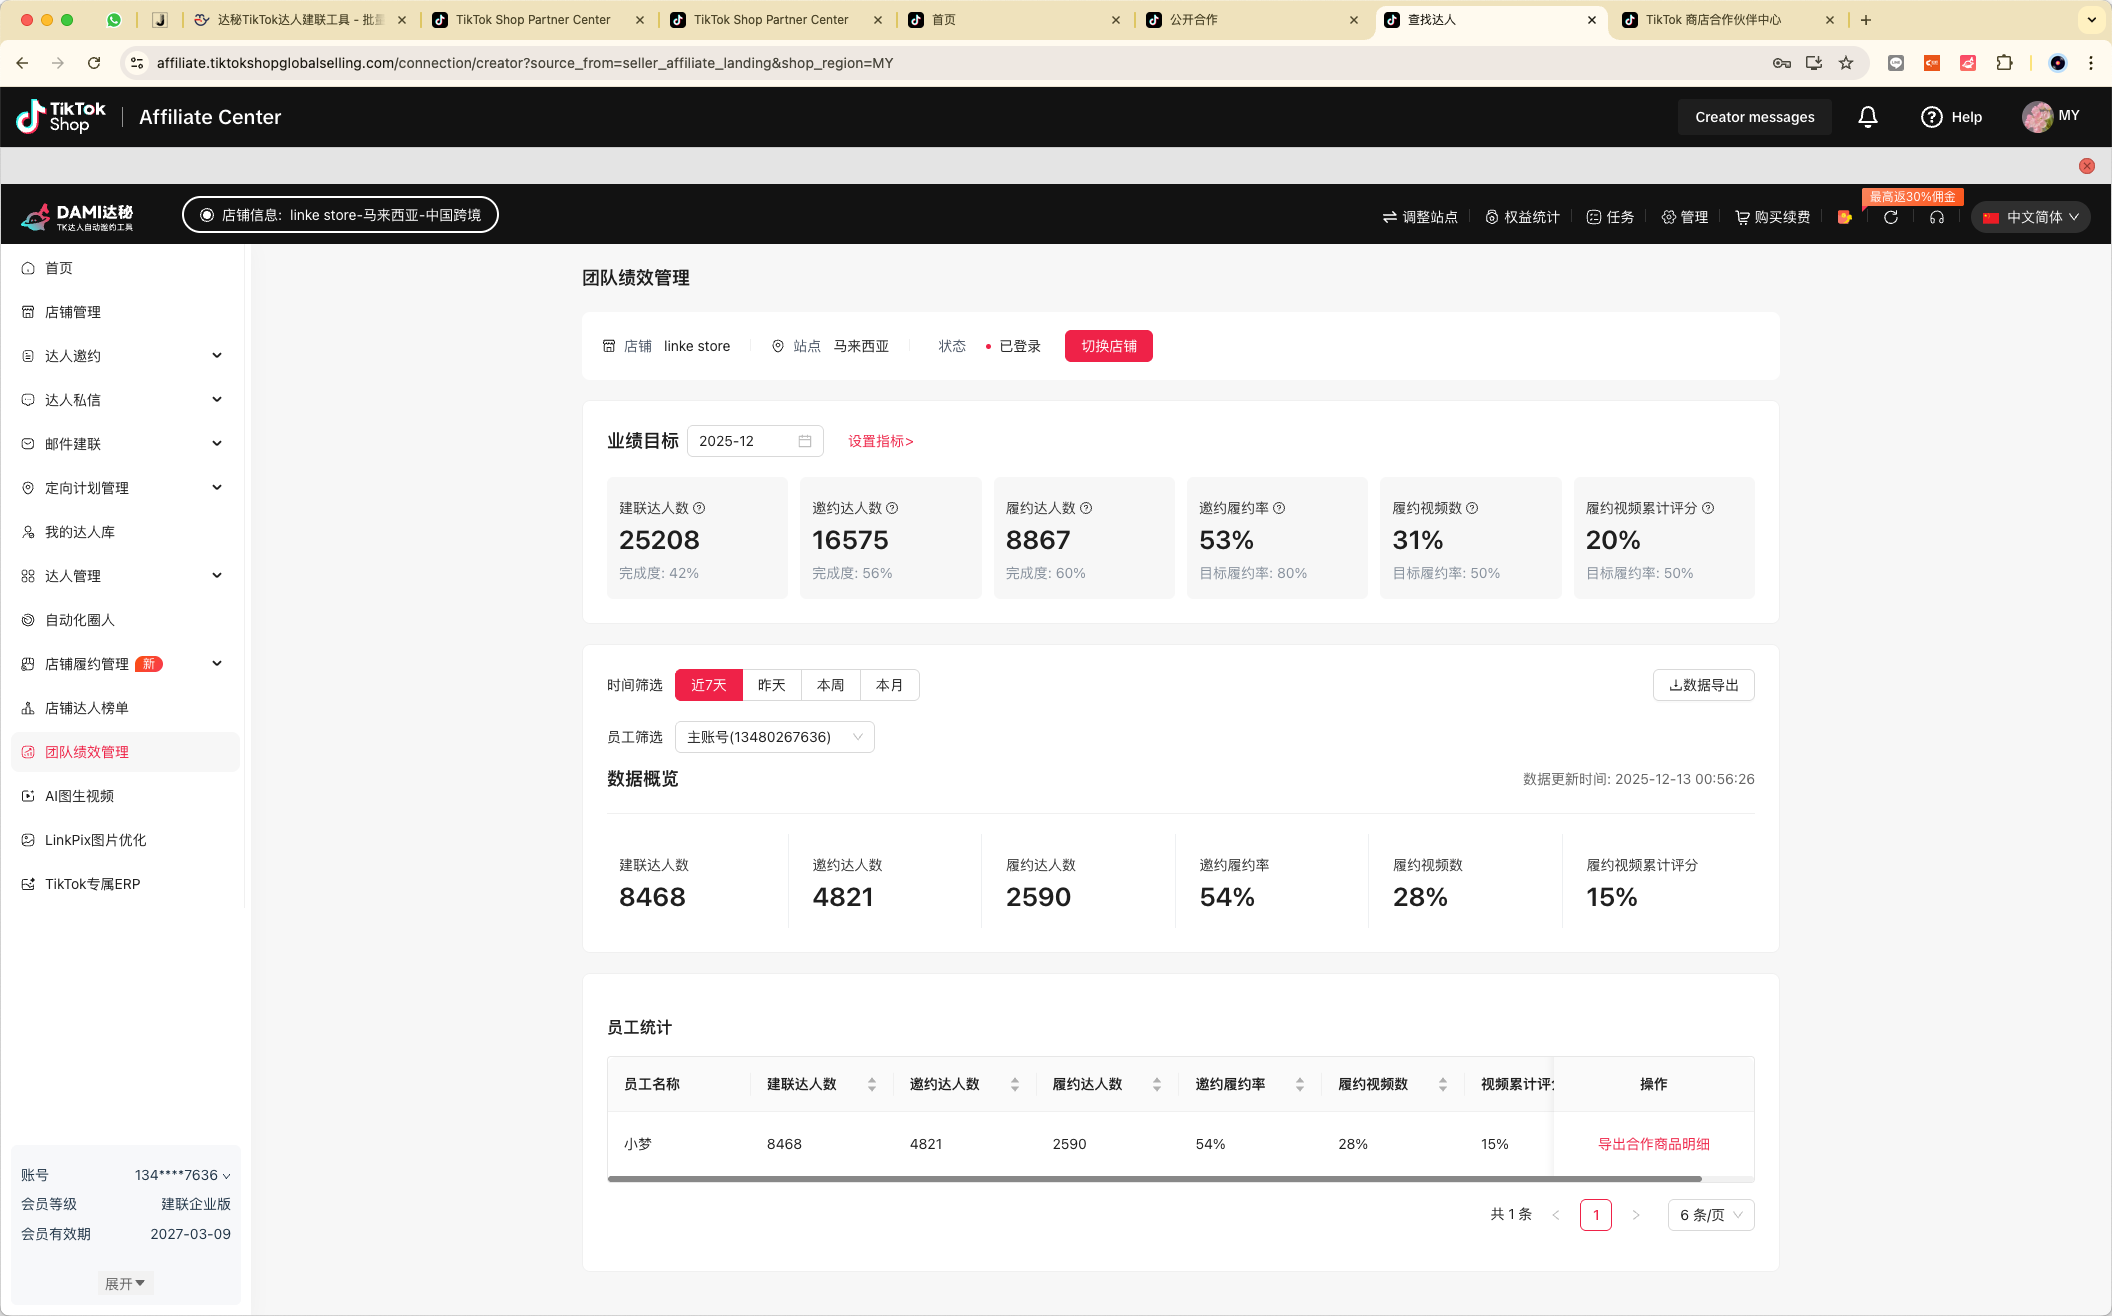Click the refresh icon in DAMI toolbar
Image resolution: width=2112 pixels, height=1316 pixels.
tap(1890, 217)
